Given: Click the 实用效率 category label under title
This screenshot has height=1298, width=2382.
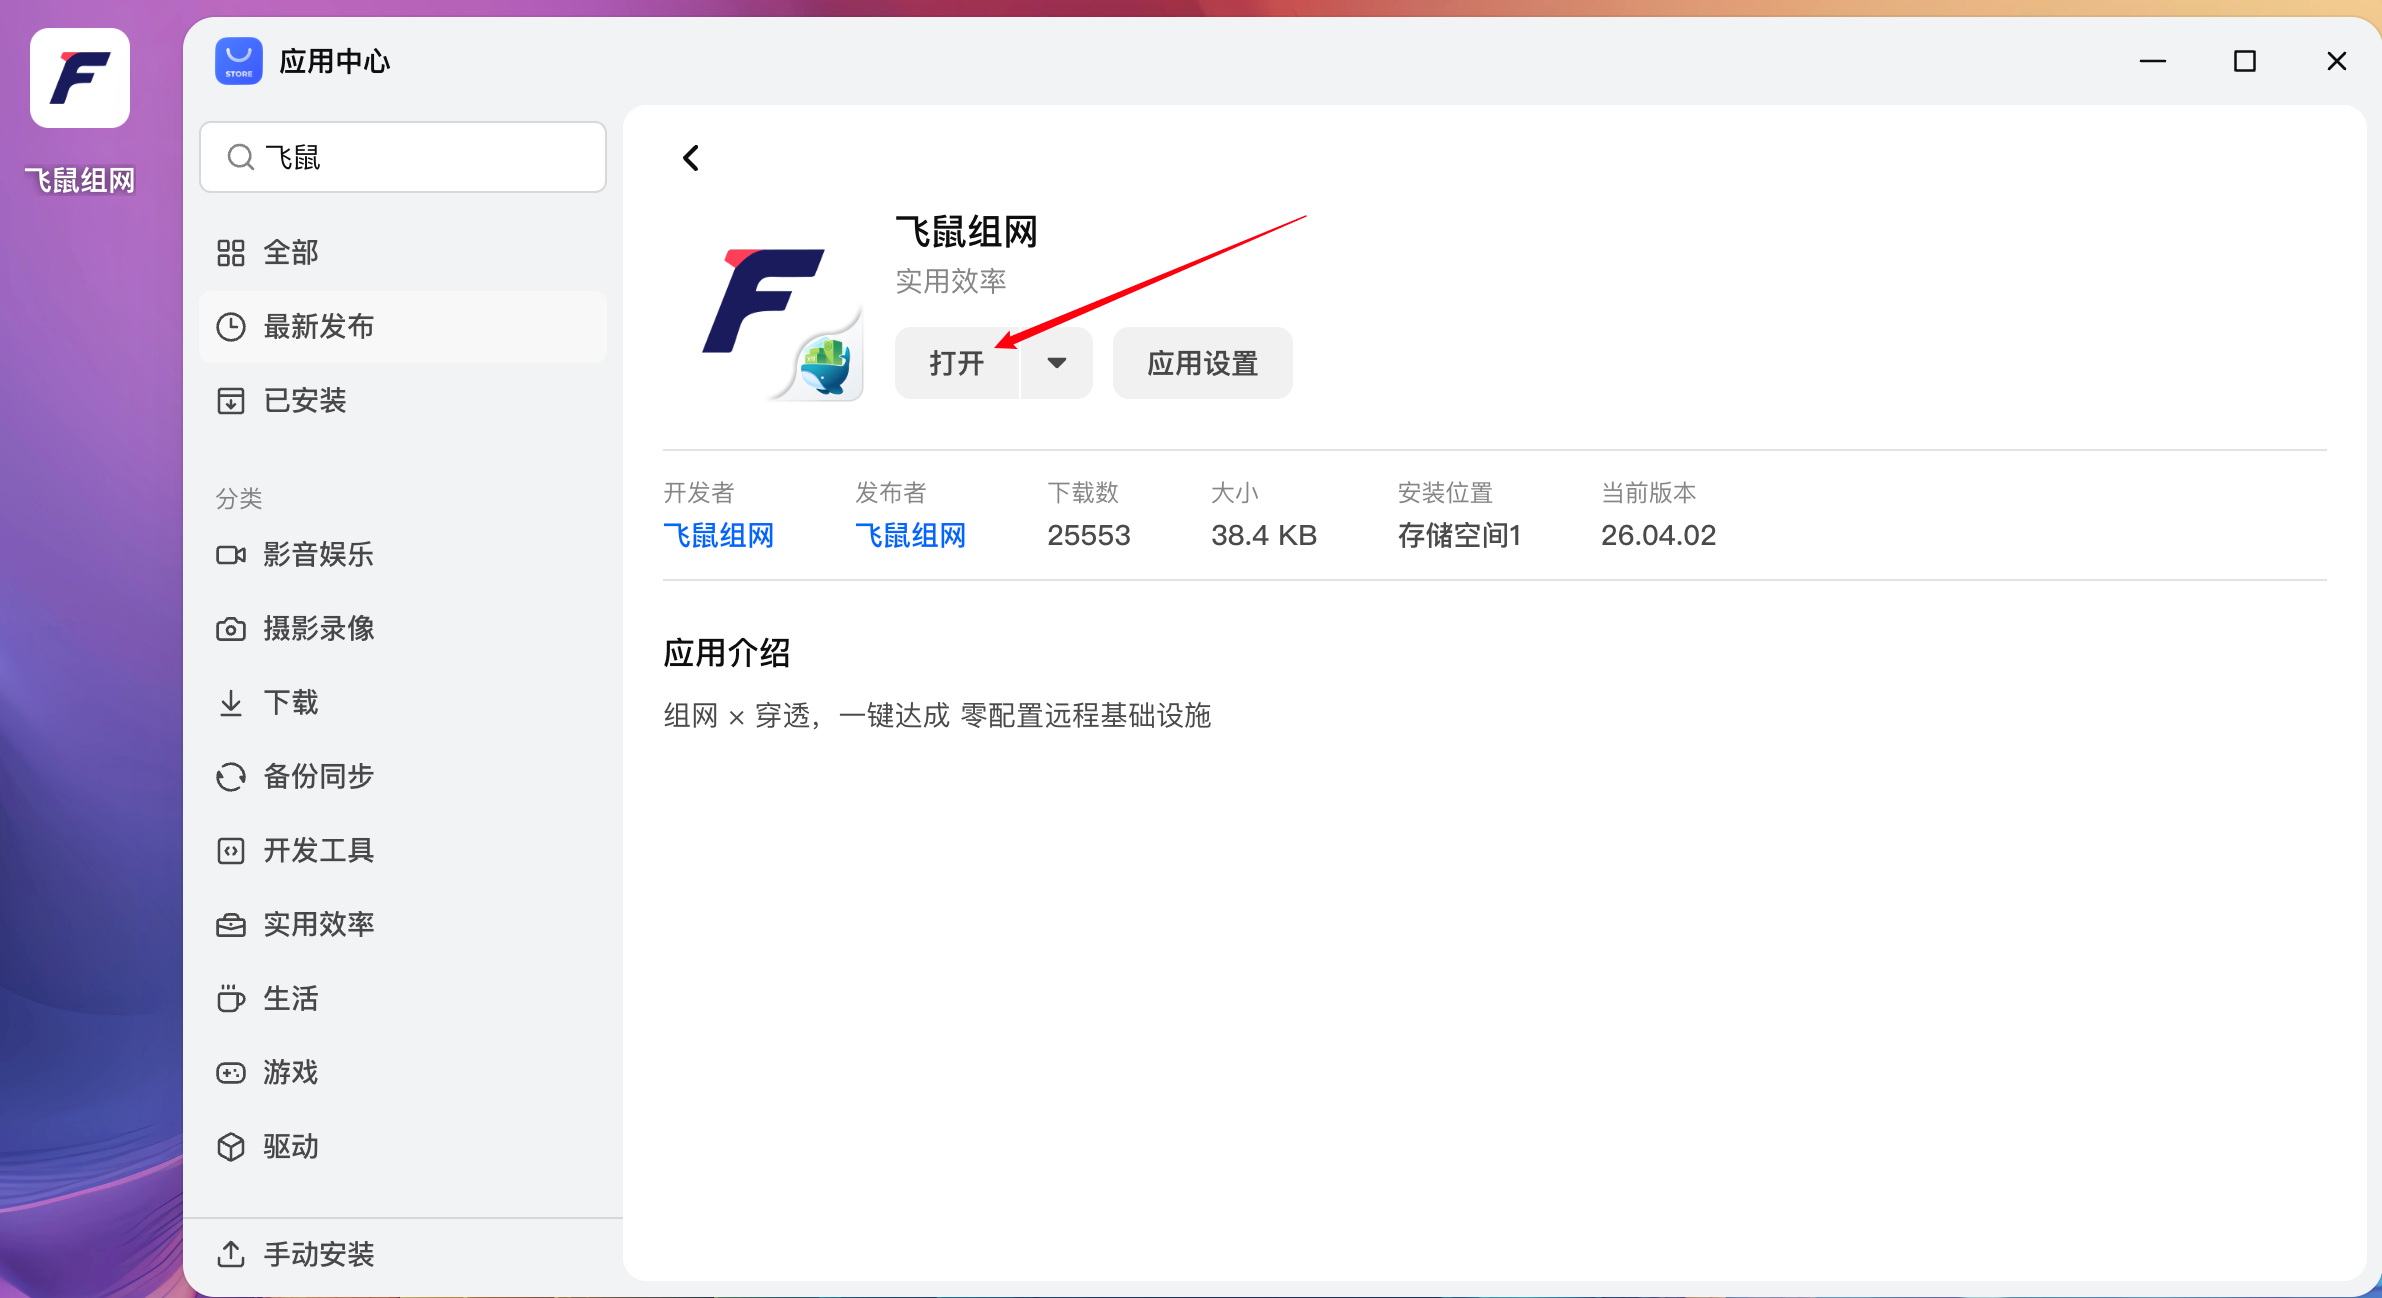Looking at the screenshot, I should [951, 281].
